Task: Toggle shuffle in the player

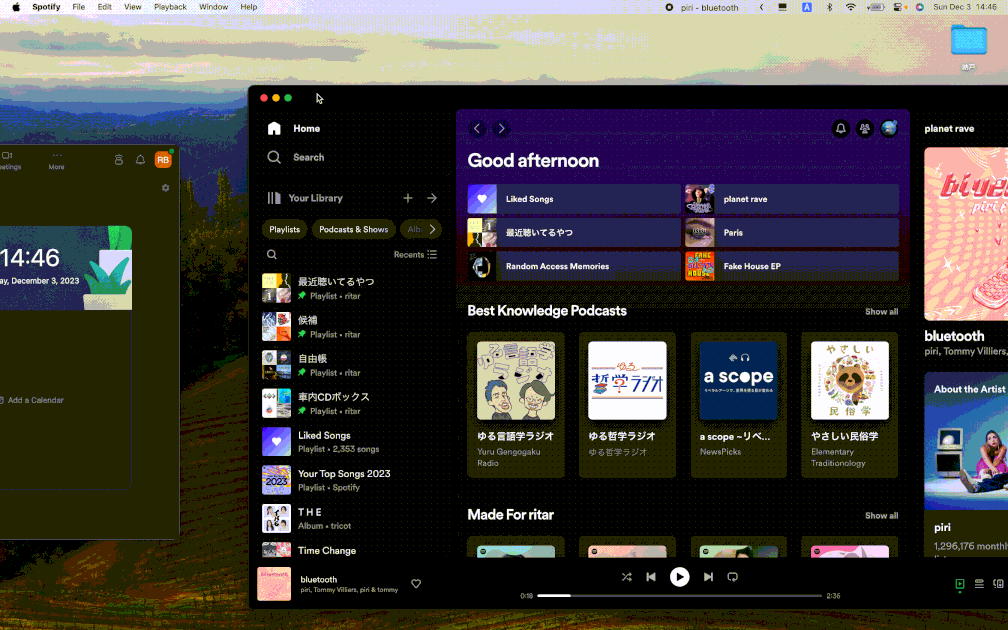Action: (x=626, y=577)
